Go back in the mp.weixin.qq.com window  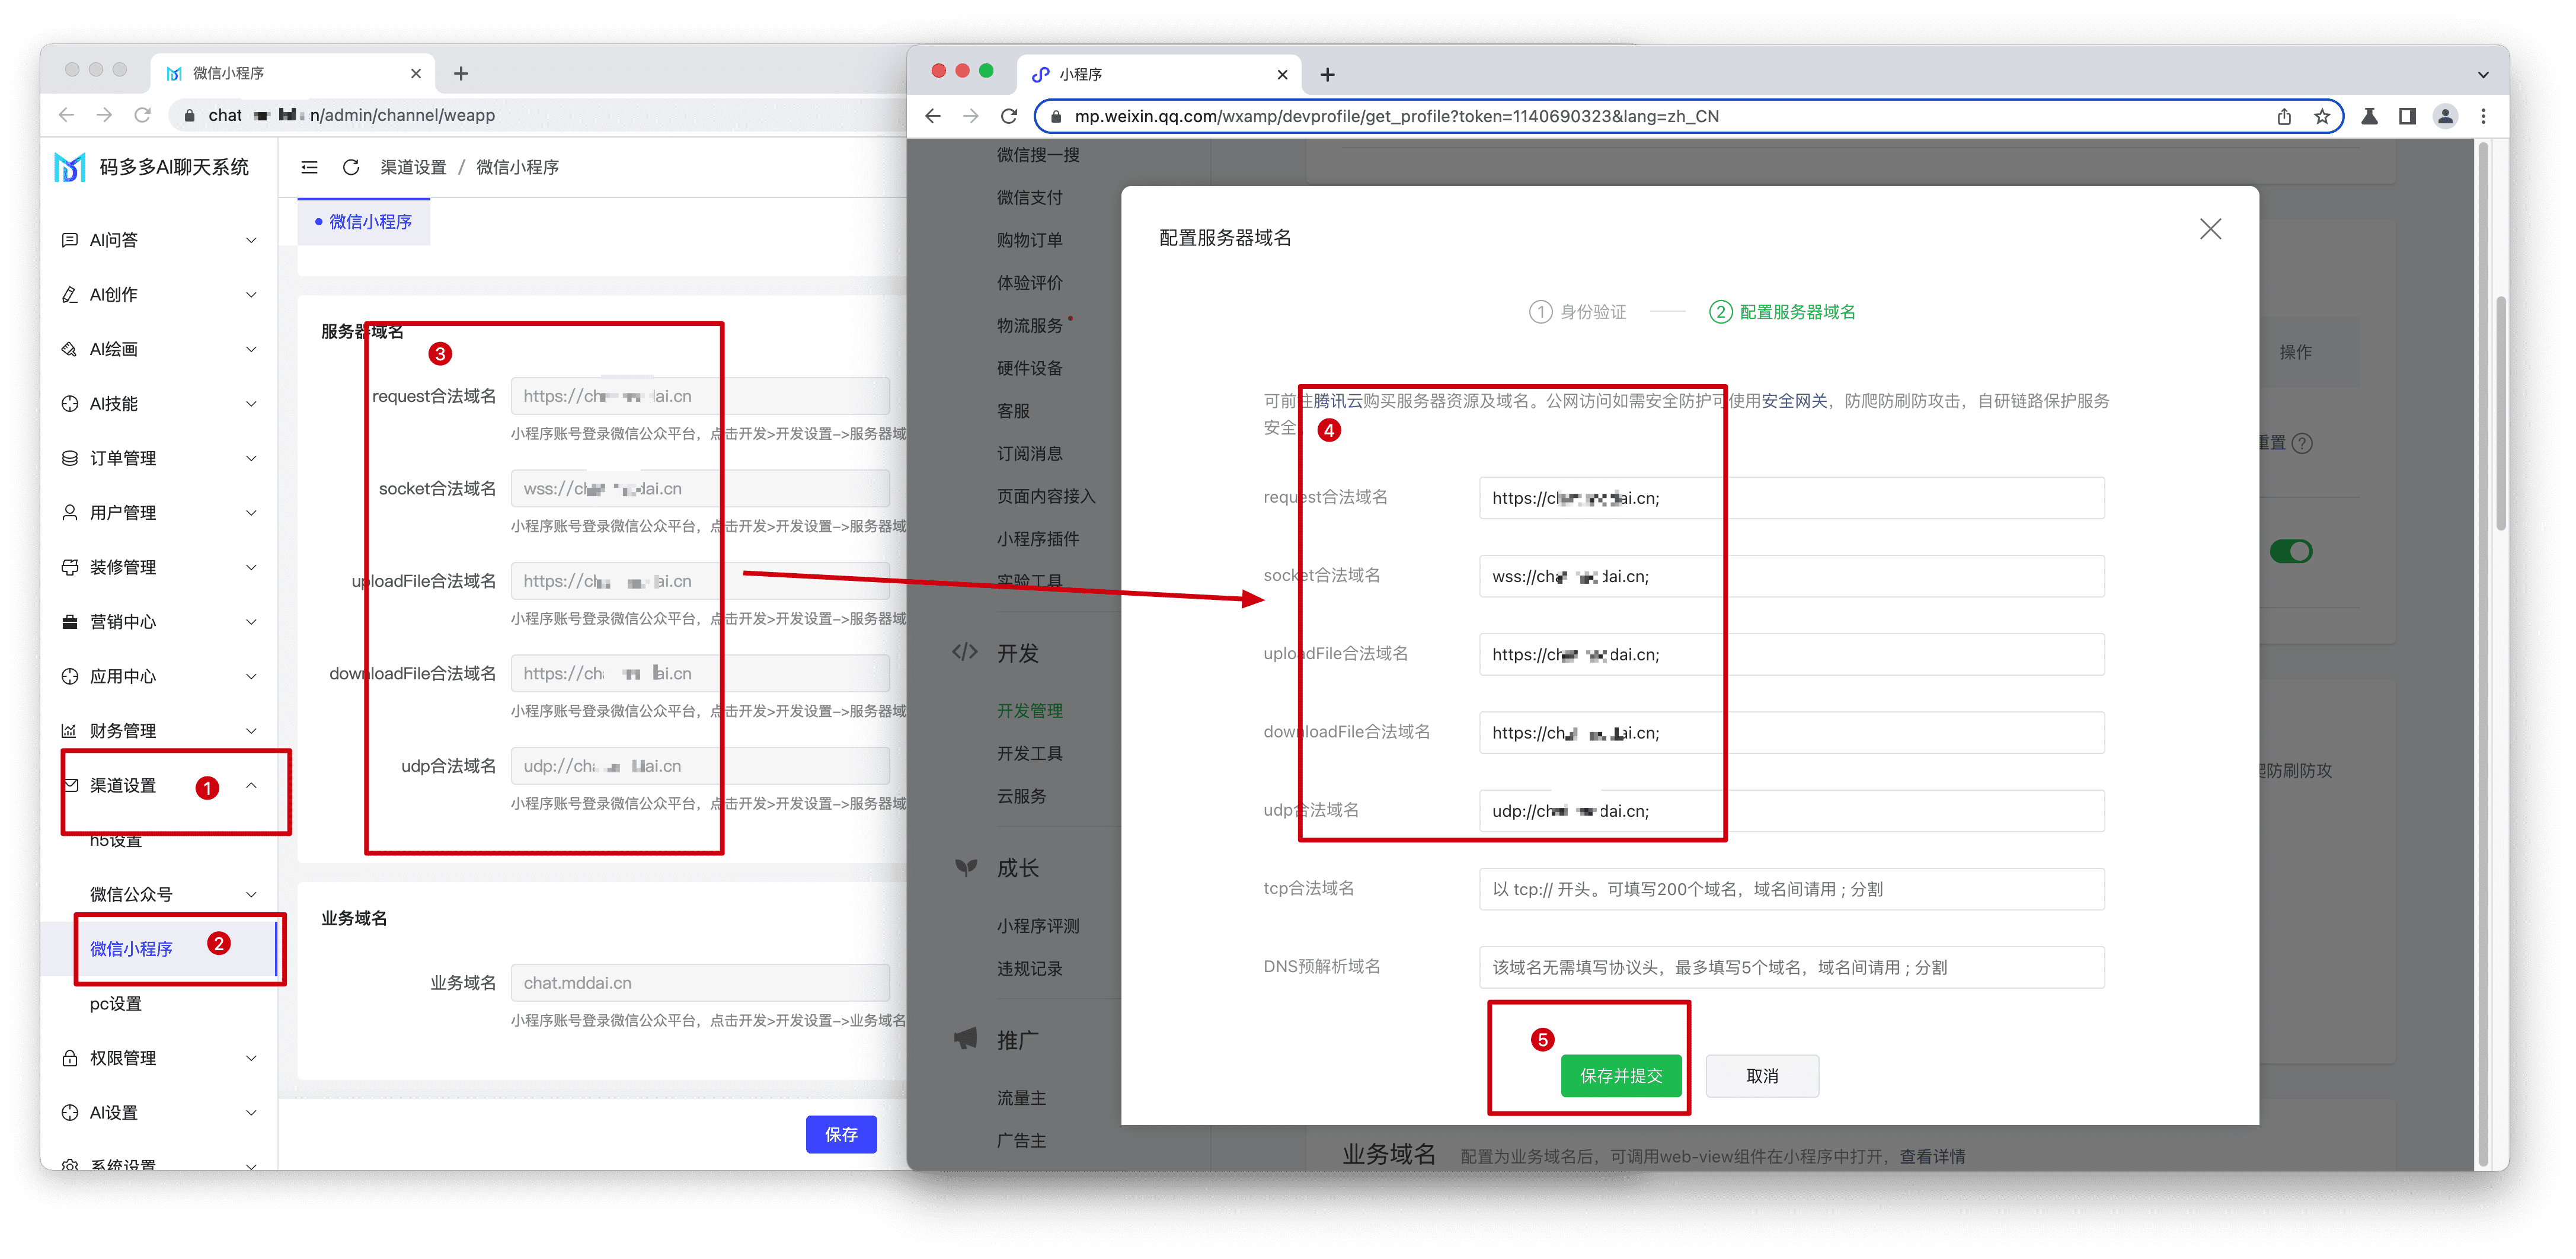click(933, 116)
